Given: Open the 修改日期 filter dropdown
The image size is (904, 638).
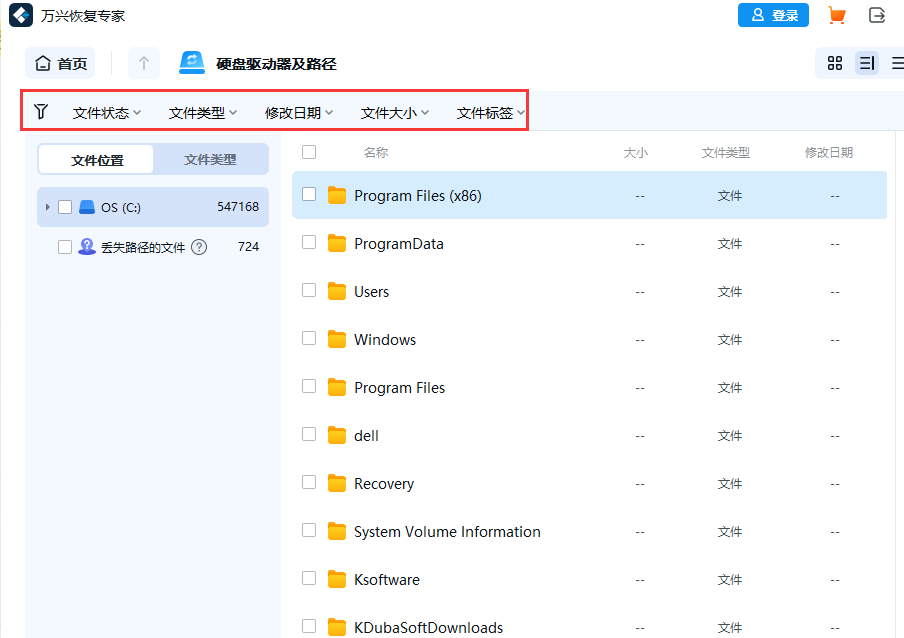Looking at the screenshot, I should (299, 112).
